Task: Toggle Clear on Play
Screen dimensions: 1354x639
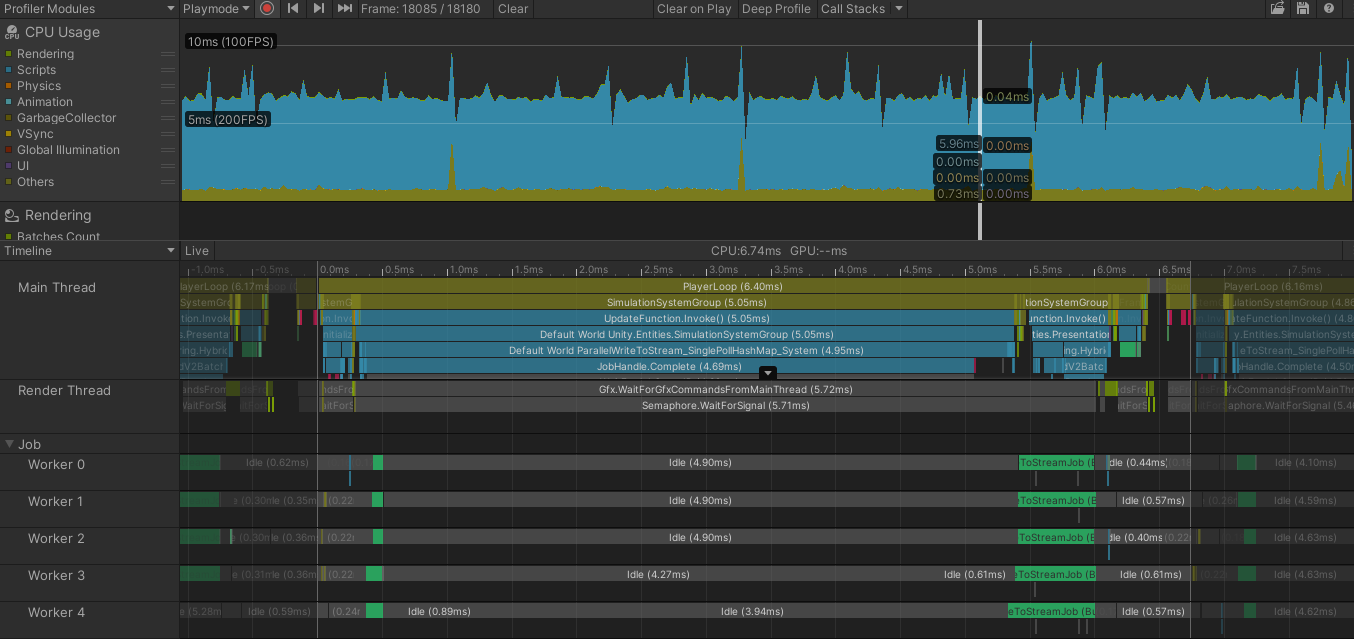Action: pyautogui.click(x=694, y=8)
